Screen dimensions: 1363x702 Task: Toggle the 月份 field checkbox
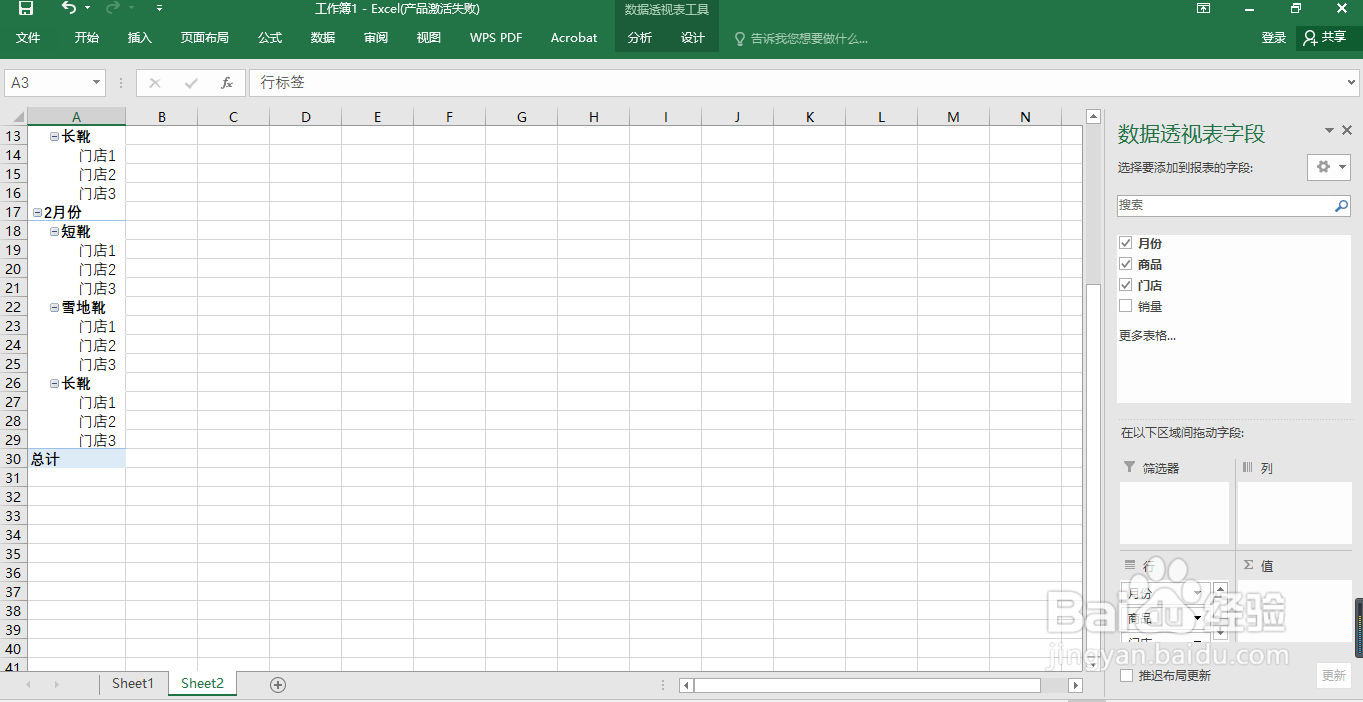[1126, 243]
